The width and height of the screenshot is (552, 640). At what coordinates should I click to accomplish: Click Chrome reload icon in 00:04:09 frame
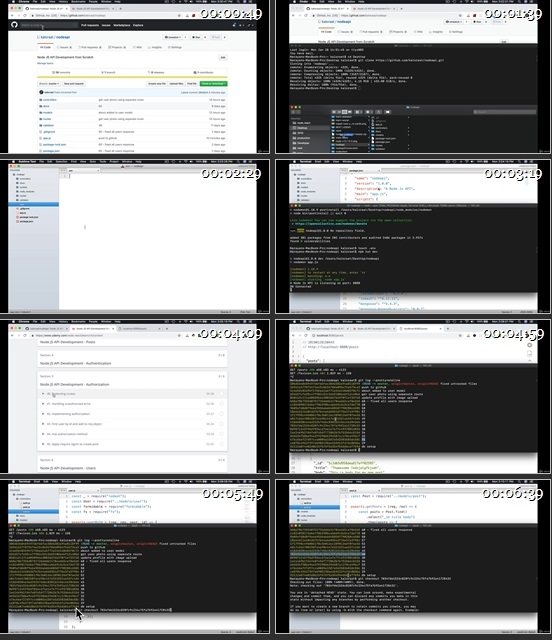(x=25, y=336)
